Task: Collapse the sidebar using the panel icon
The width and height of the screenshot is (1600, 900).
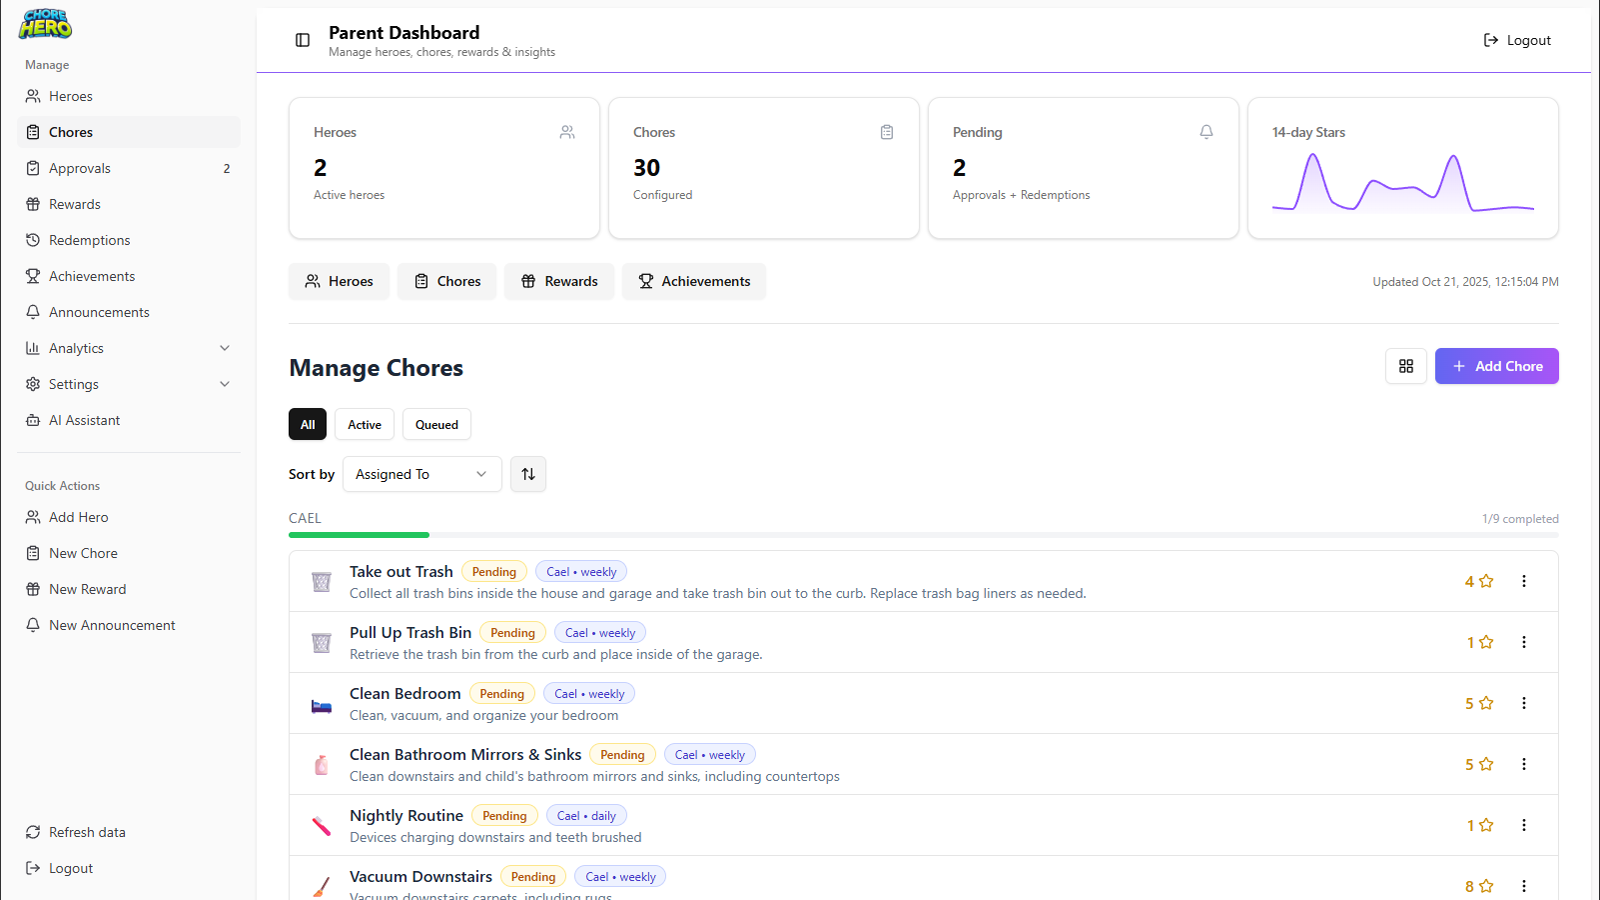Action: point(302,40)
